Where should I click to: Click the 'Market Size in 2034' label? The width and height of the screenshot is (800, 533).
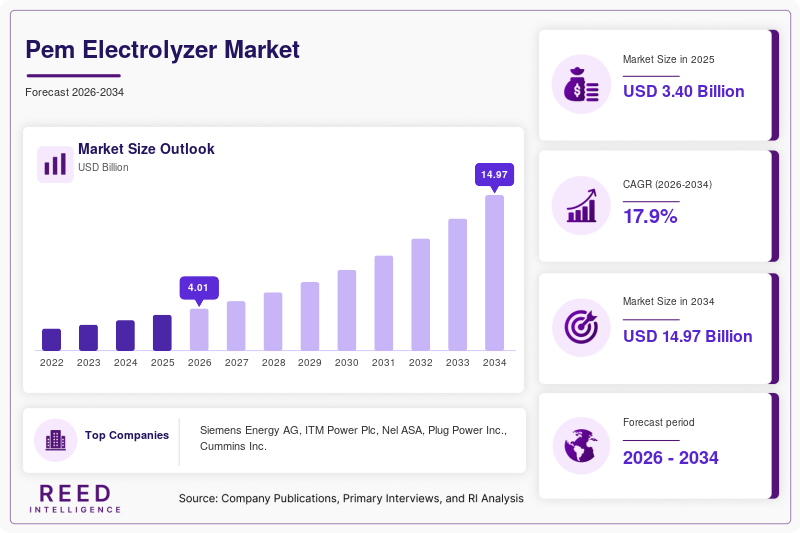(668, 301)
